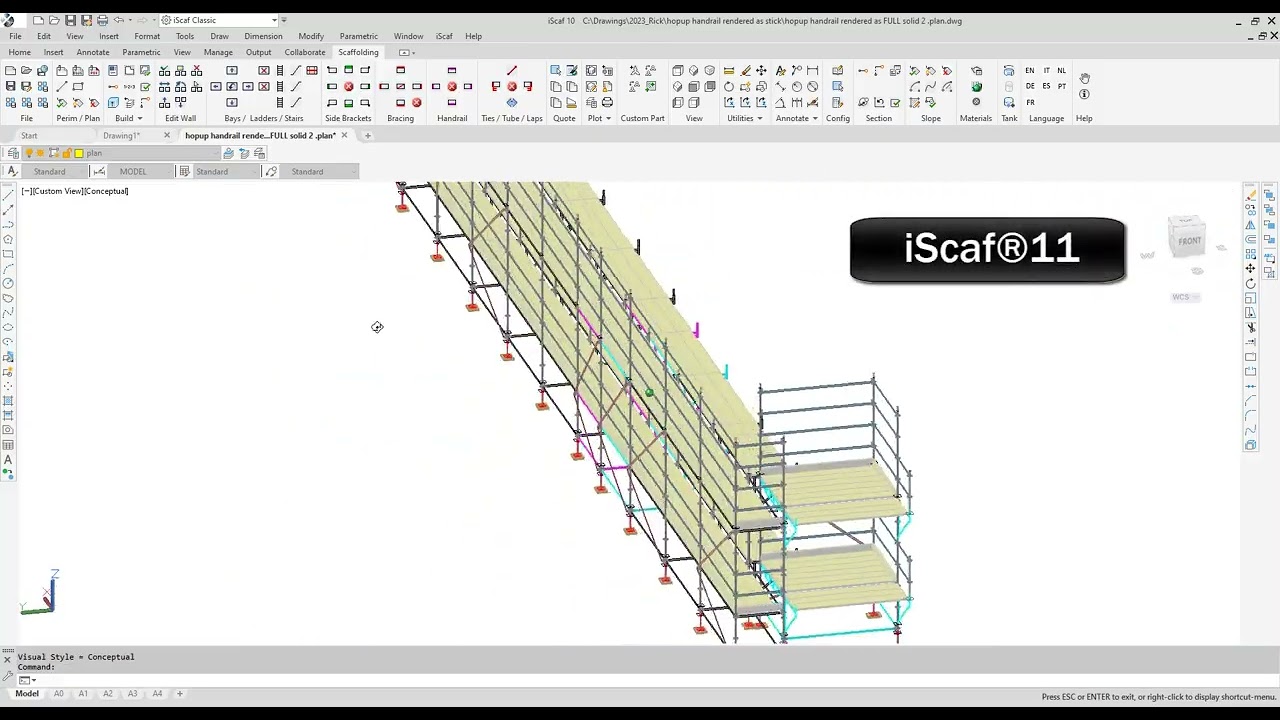Select the Start document tab

click(x=29, y=135)
